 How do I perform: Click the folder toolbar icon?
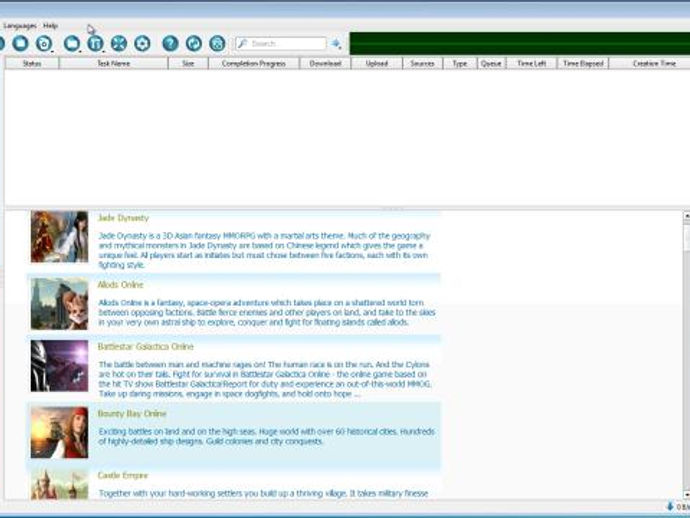coord(72,43)
